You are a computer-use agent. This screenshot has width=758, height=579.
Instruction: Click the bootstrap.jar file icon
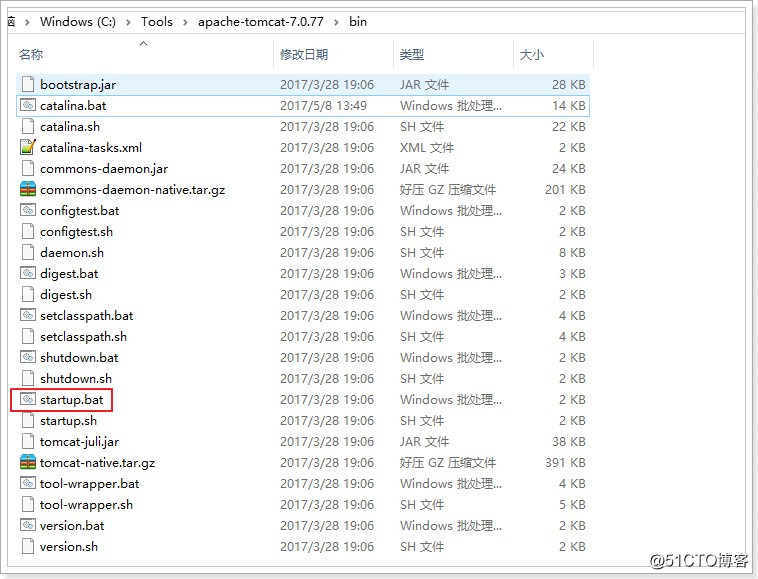28,85
